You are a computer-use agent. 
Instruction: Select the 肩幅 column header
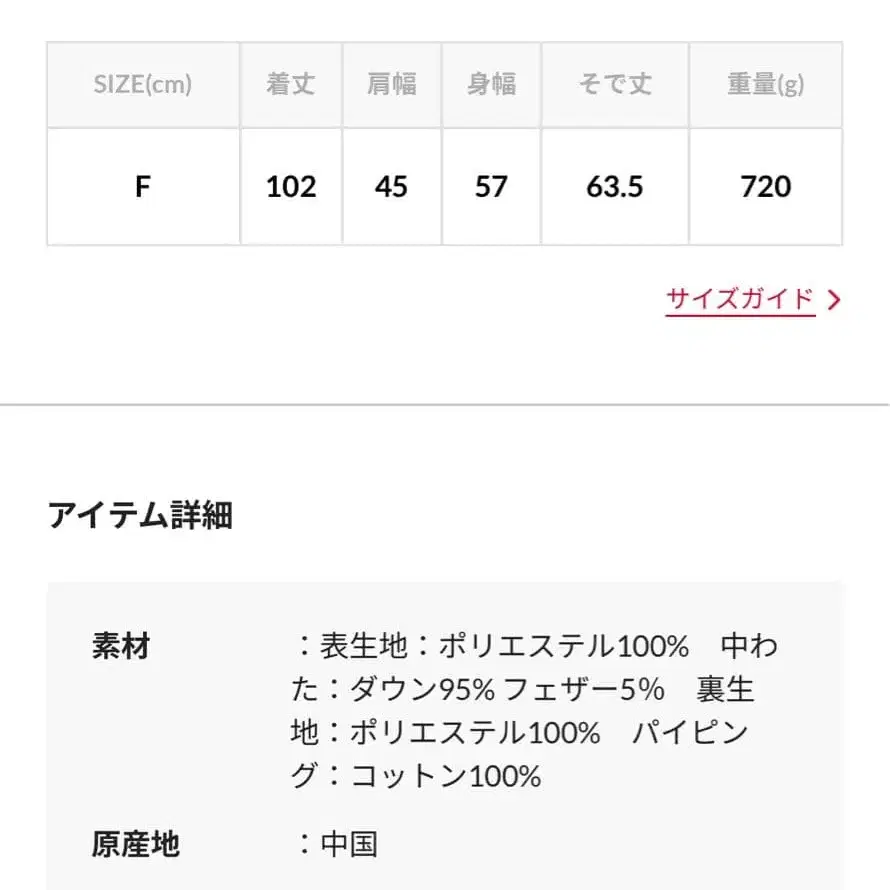391,85
